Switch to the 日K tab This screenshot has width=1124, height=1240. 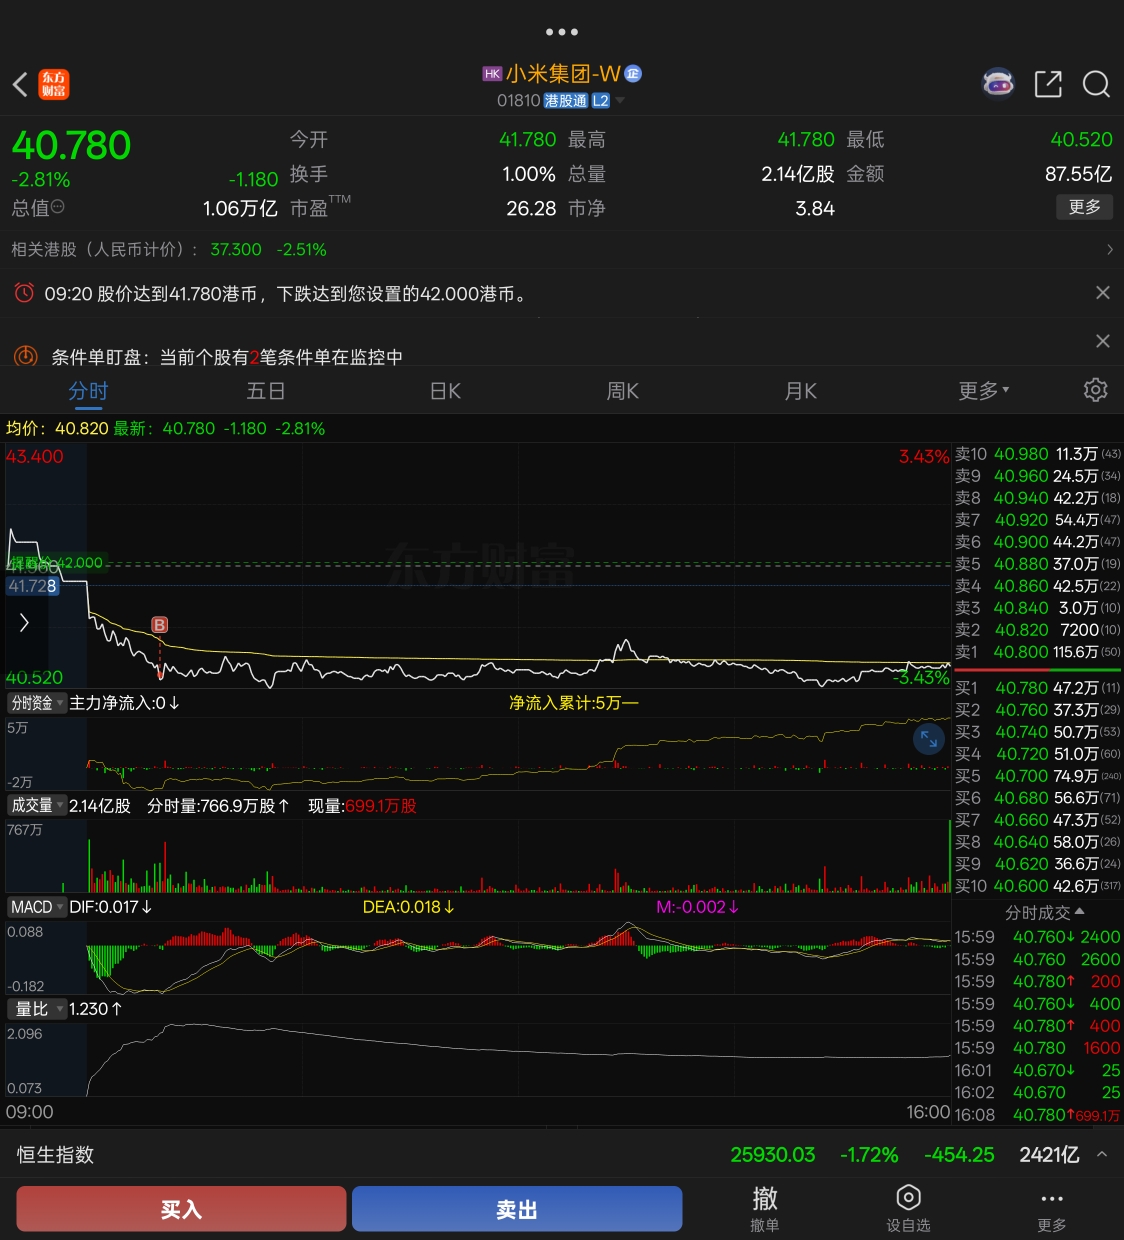445,391
